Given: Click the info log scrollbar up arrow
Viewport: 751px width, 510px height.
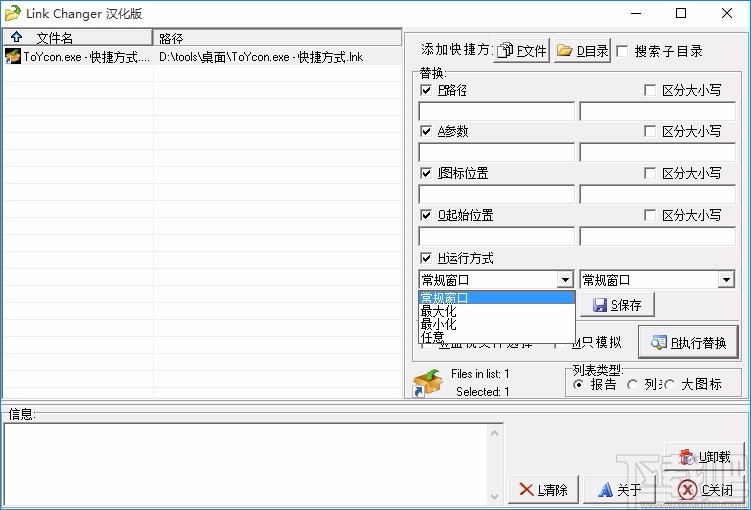Looking at the screenshot, I should coord(495,433).
